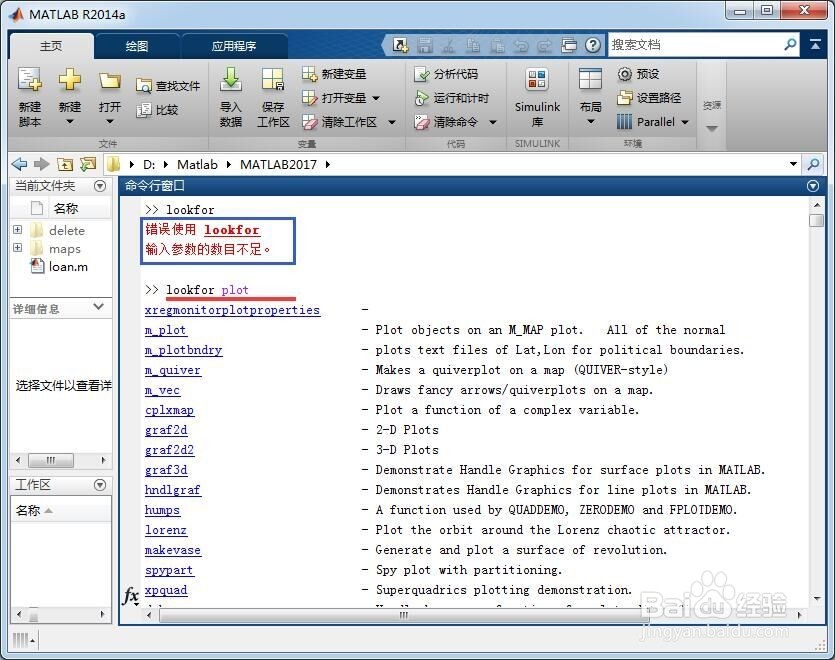Open the 工作区 panel actions menu
The height and width of the screenshot is (660, 835).
[x=100, y=485]
